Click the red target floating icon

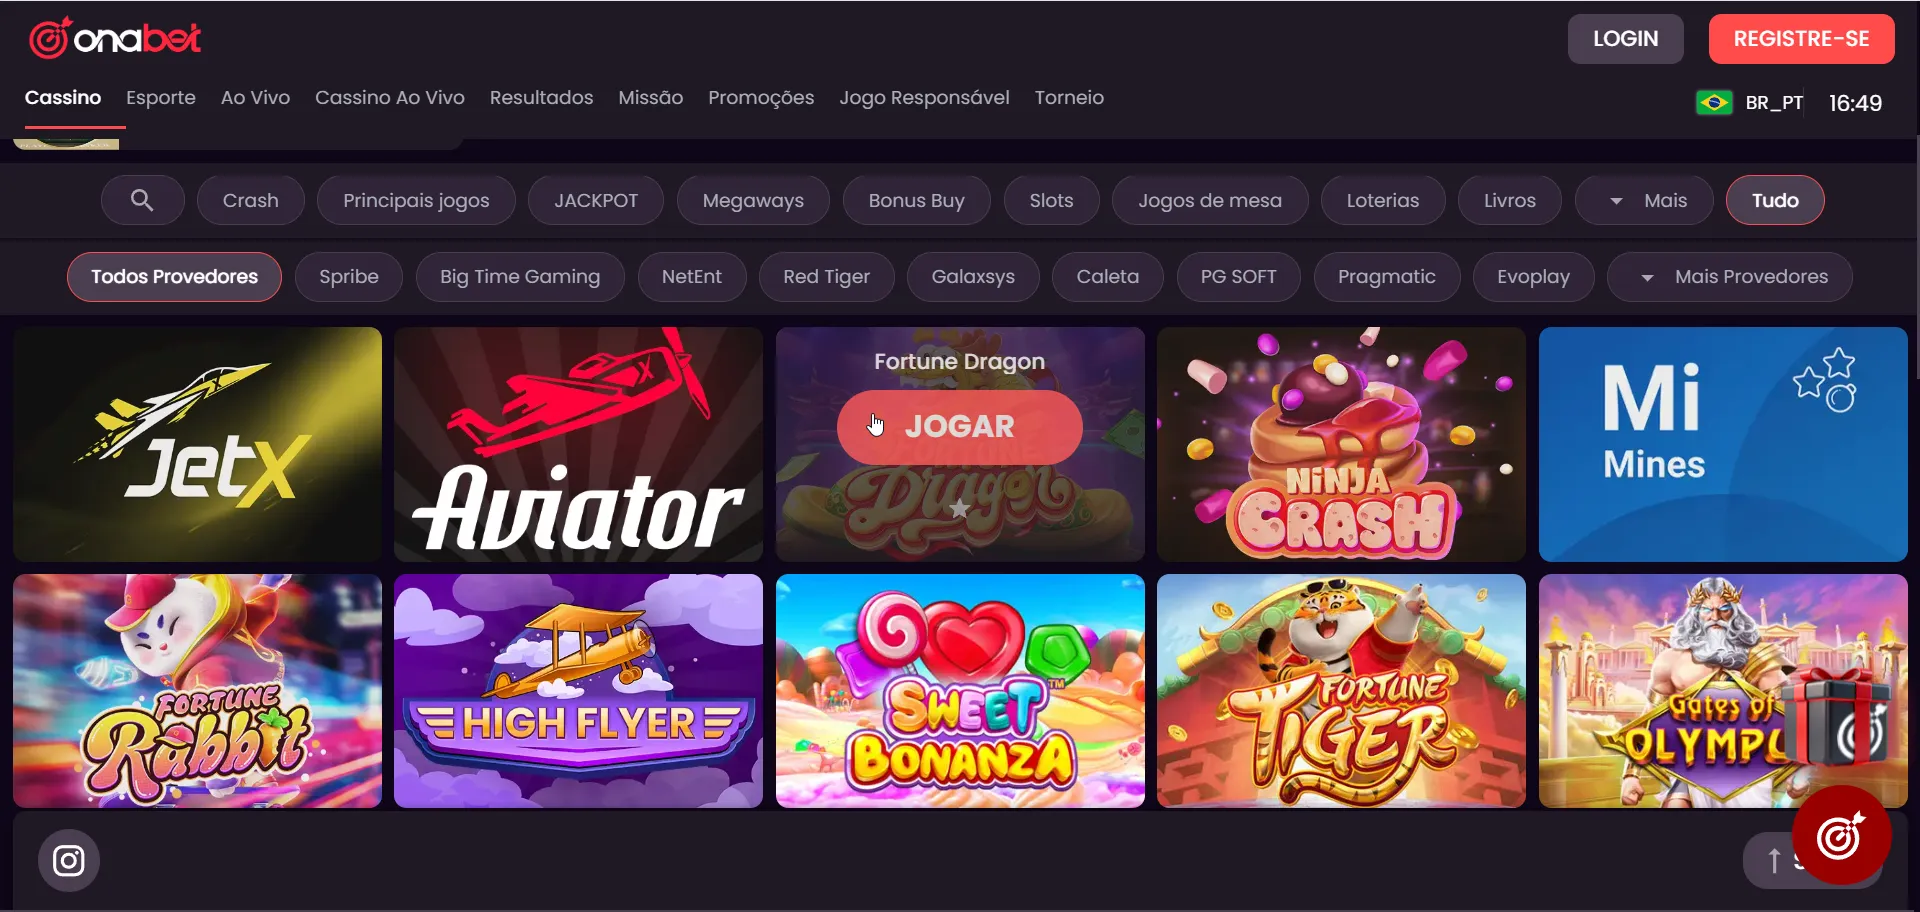pyautogui.click(x=1841, y=835)
